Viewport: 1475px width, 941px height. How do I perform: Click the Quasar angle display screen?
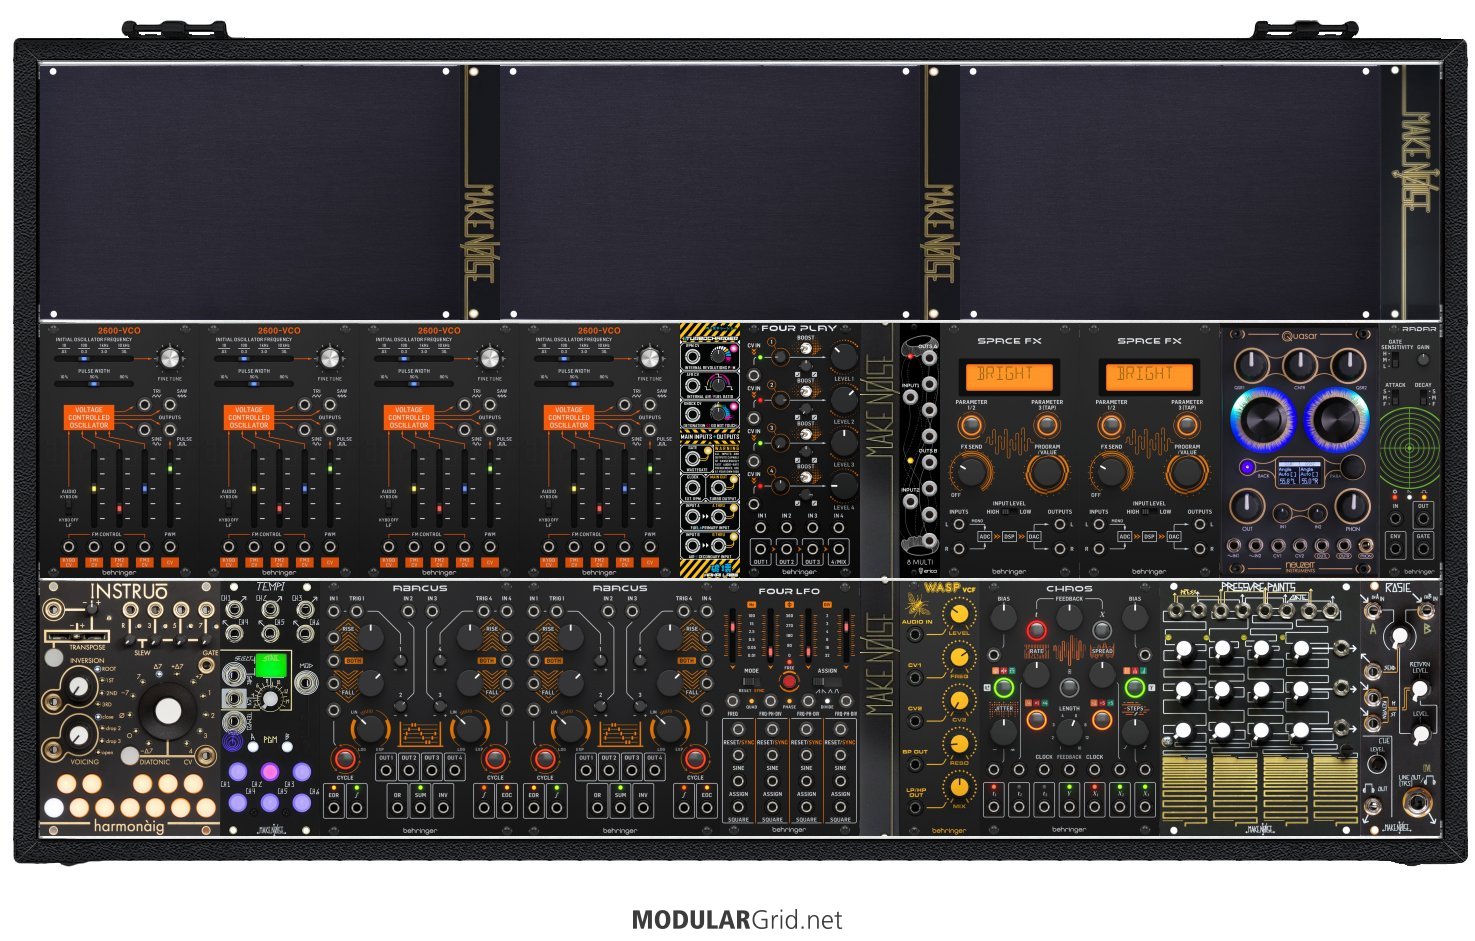point(1300,472)
